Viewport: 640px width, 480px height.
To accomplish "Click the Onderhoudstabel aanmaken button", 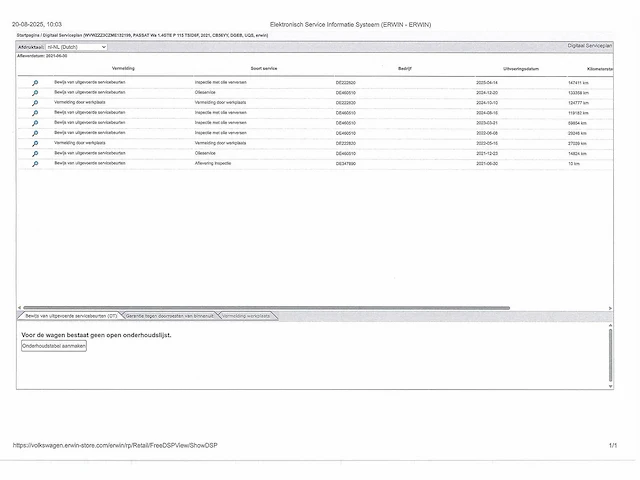I will (54, 346).
